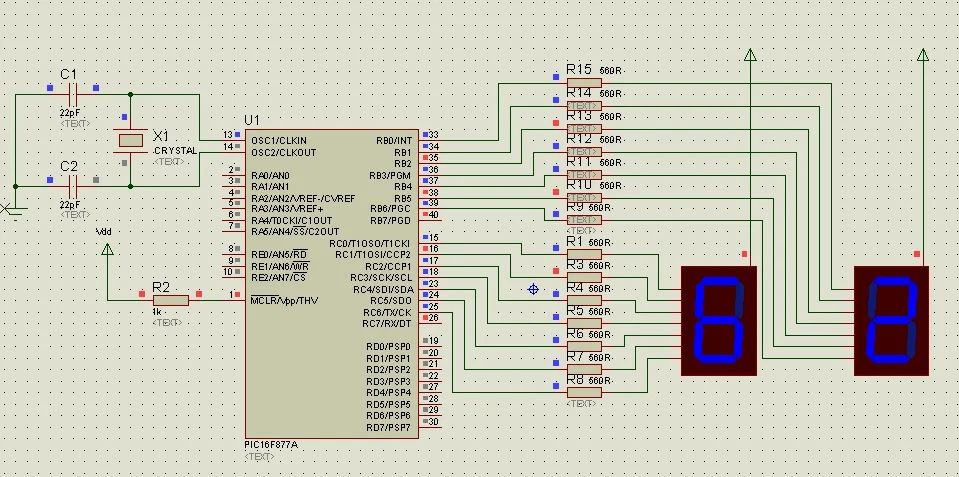The height and width of the screenshot is (477, 959).
Task: Click the 22pF value under C1
Action: (x=70, y=114)
